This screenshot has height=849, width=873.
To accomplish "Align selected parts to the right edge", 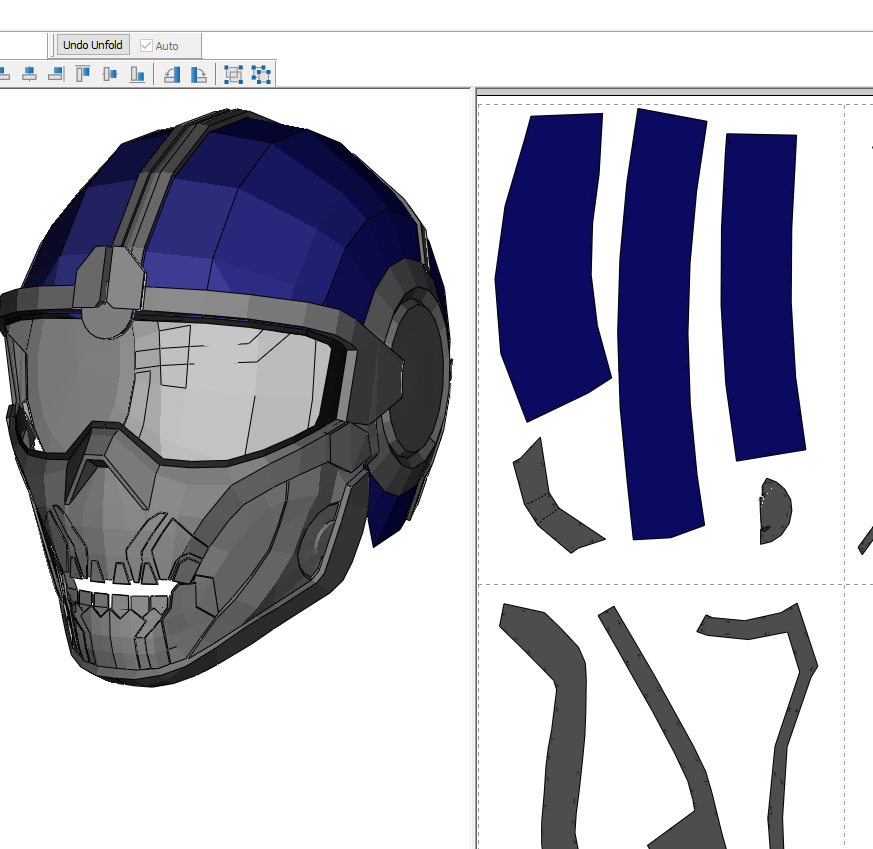I will pyautogui.click(x=56, y=74).
